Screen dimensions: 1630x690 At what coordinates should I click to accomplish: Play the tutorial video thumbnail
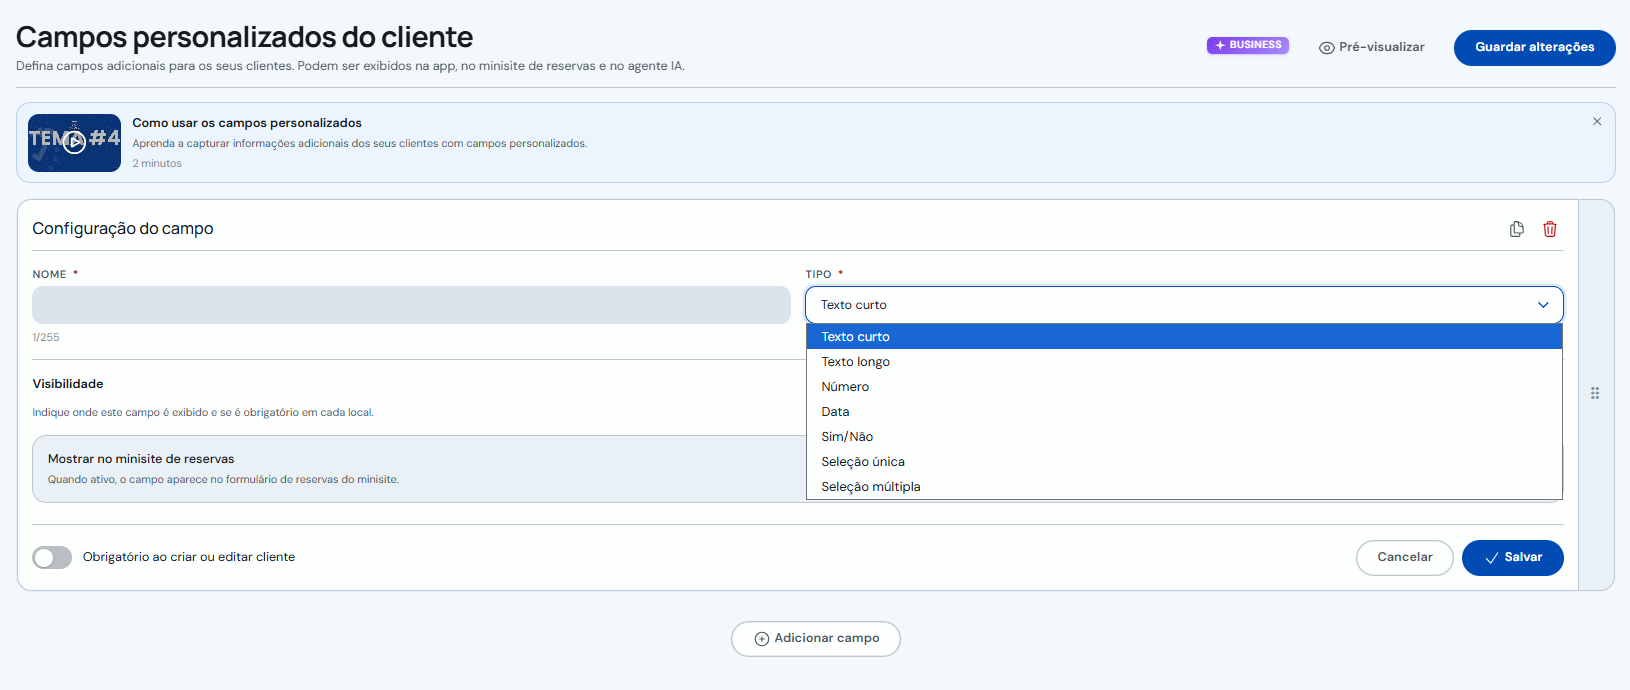pos(74,143)
